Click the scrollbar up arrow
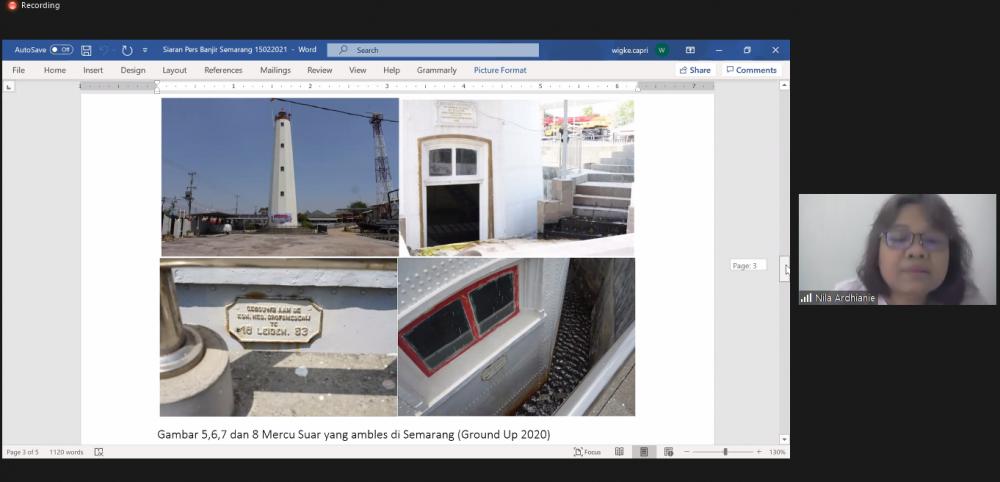Image resolution: width=1000 pixels, height=482 pixels. pos(784,85)
